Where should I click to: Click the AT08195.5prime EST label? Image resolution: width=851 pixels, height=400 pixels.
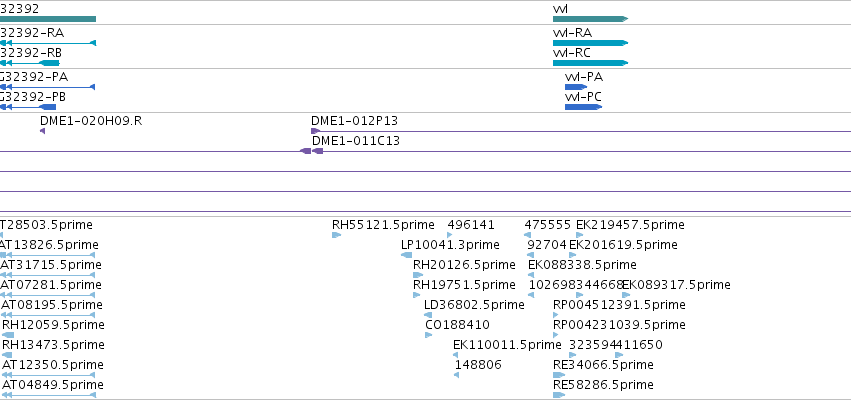tap(52, 304)
